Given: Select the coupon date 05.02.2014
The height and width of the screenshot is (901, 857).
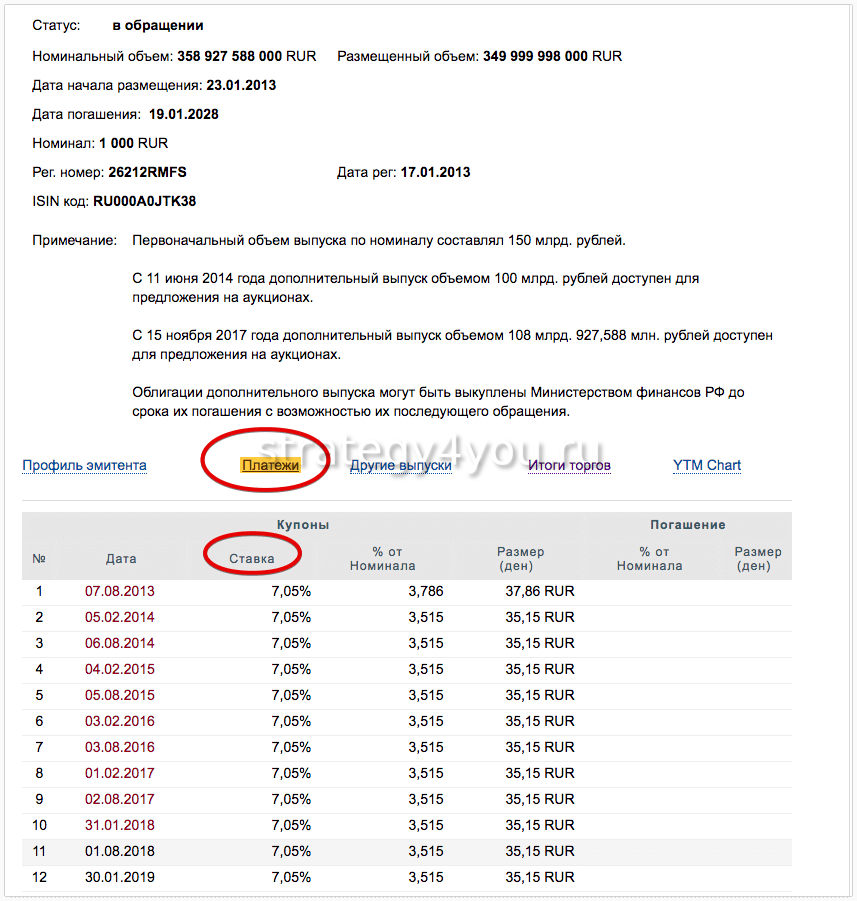Looking at the screenshot, I should coord(120,617).
